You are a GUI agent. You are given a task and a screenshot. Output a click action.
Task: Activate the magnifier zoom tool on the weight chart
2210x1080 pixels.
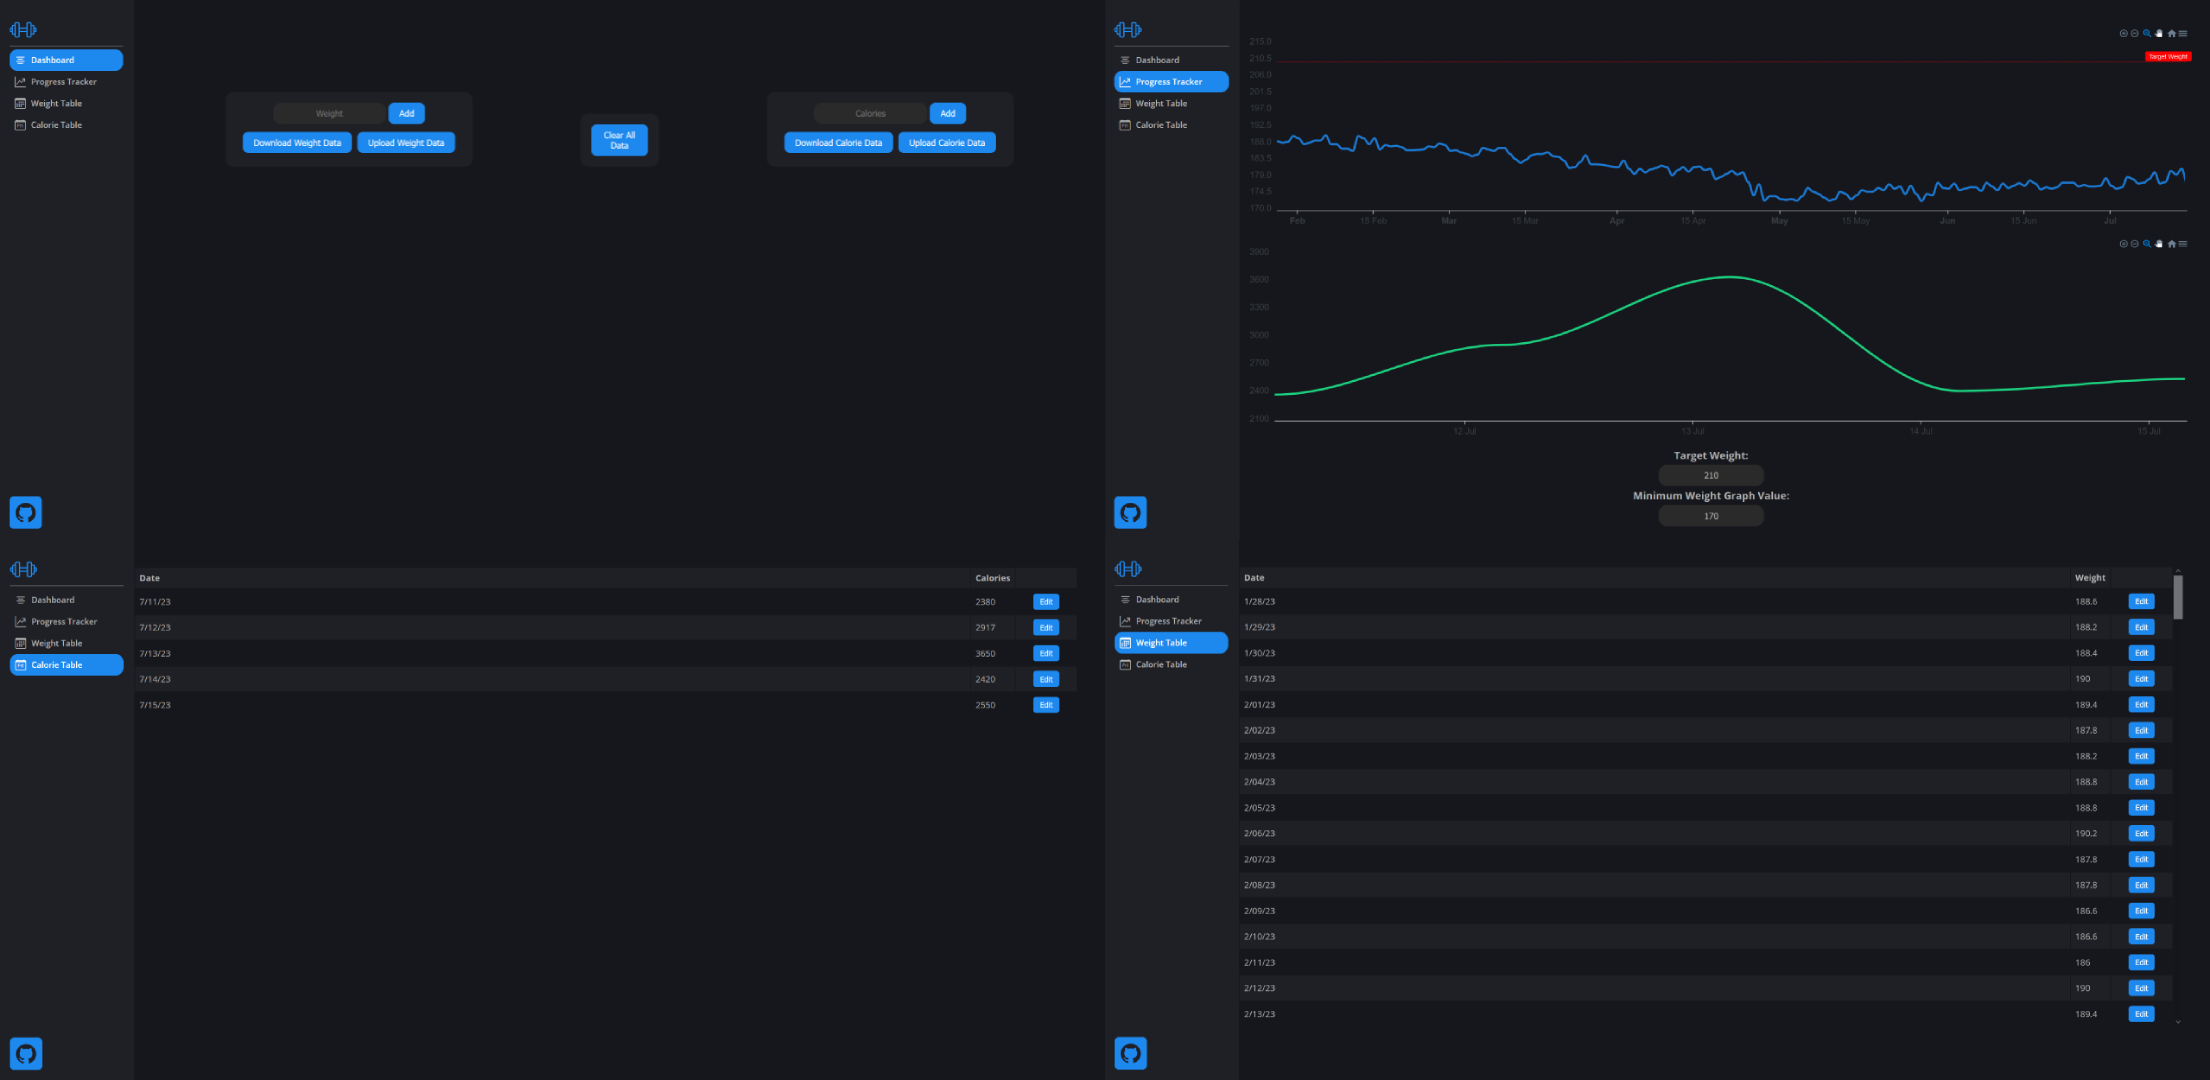2147,33
